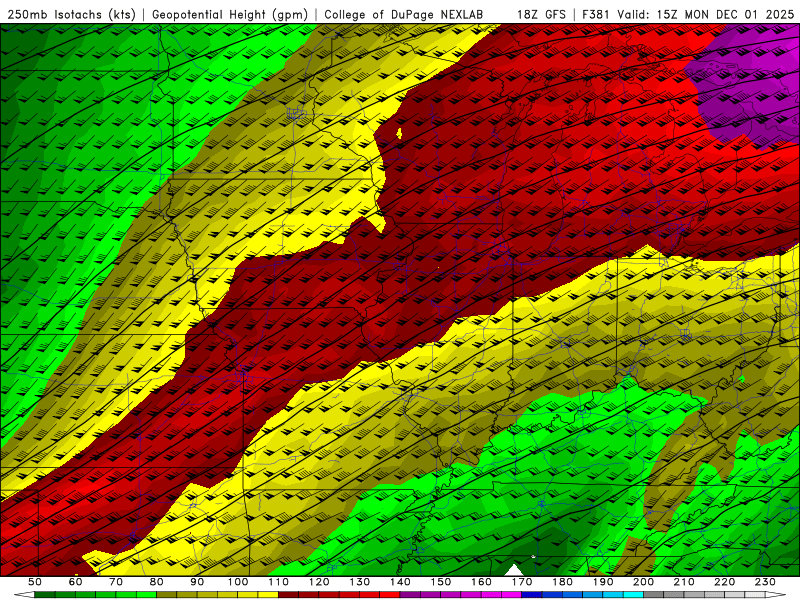Click the legend value '50'
The width and height of the screenshot is (800, 600).
coord(35,582)
